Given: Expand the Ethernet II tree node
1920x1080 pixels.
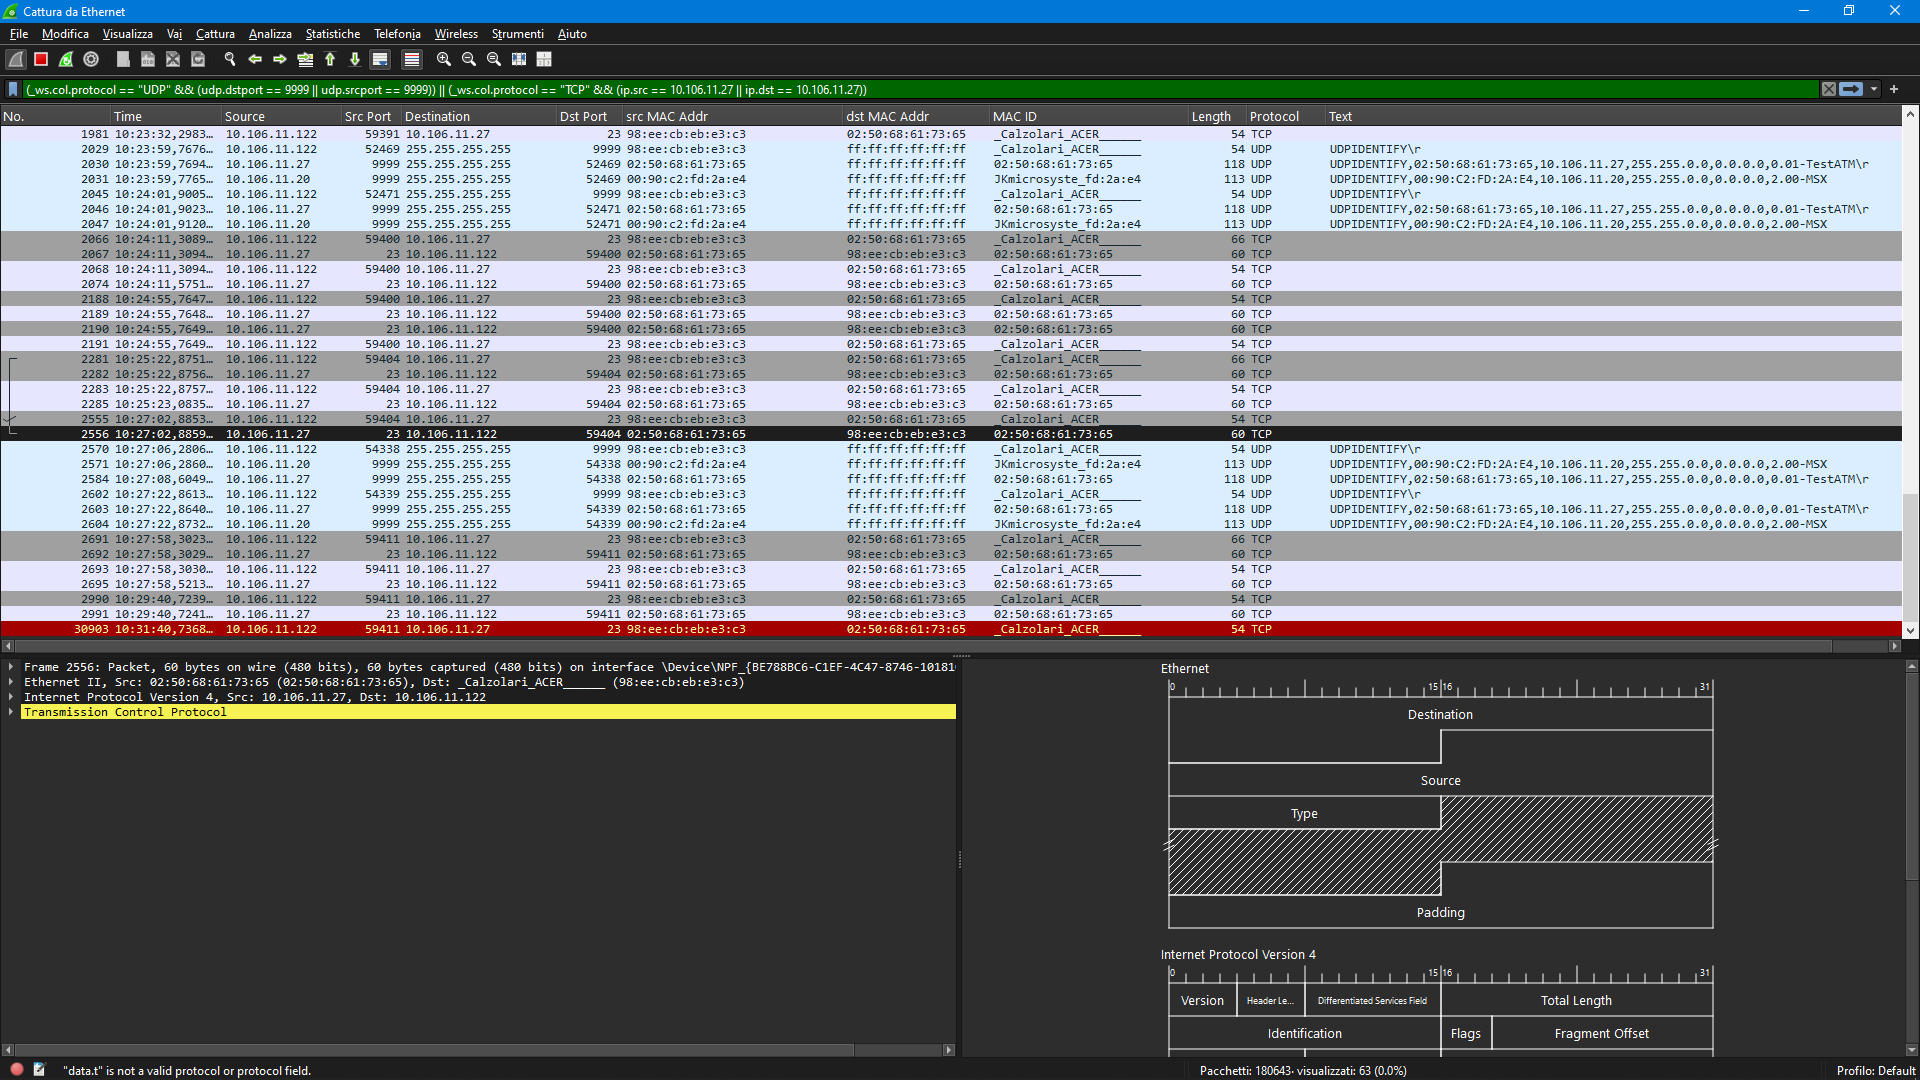Looking at the screenshot, I should coord(11,682).
